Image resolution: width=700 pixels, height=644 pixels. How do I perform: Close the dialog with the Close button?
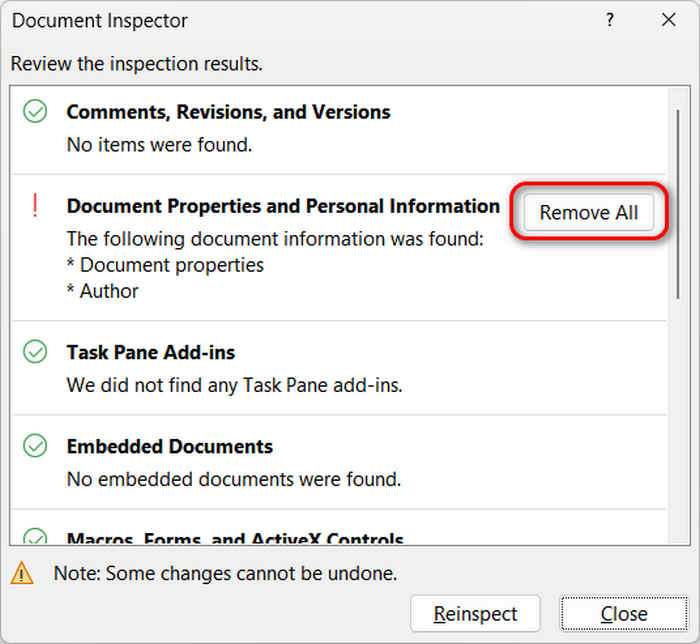click(624, 614)
